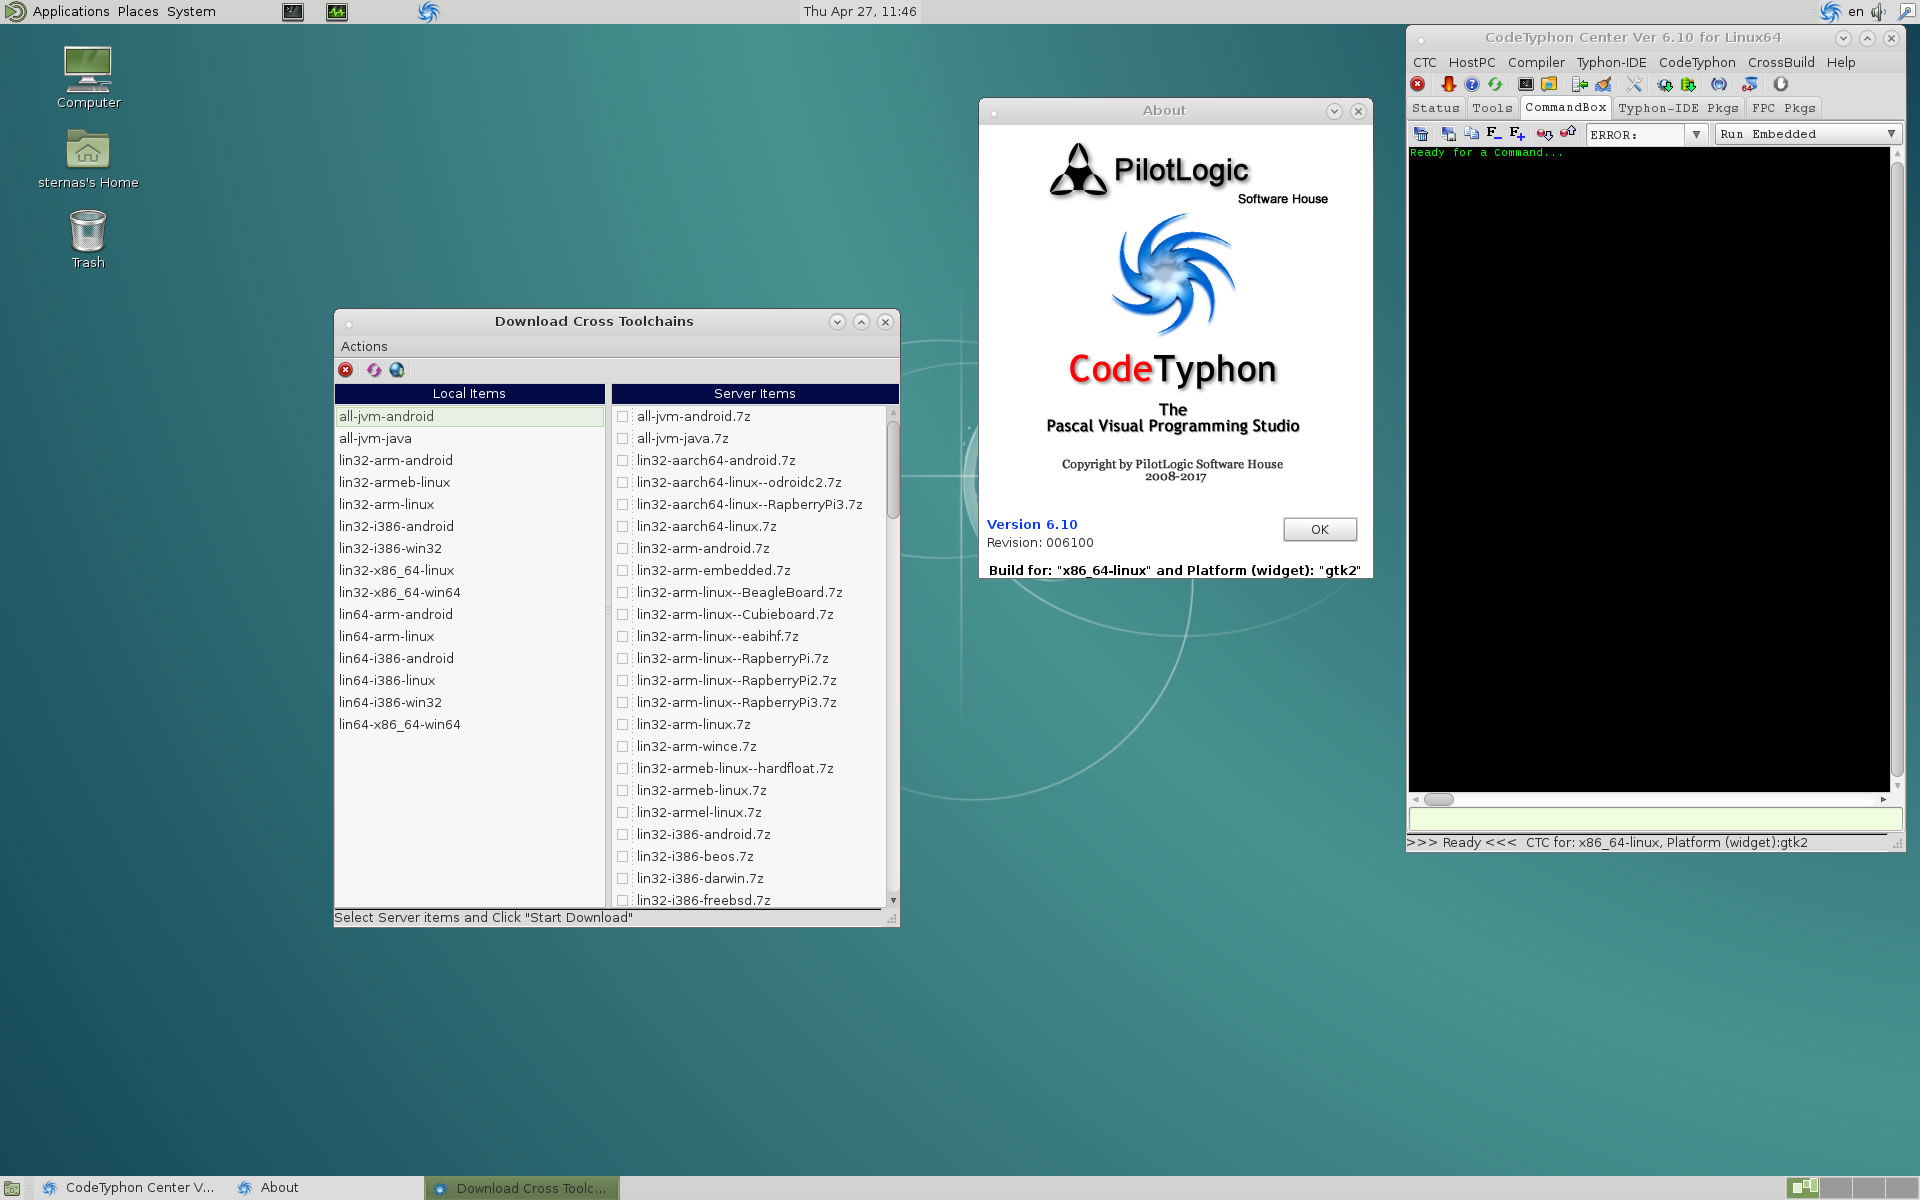Copy CommandBox text with the copy icon

pos(1471,134)
